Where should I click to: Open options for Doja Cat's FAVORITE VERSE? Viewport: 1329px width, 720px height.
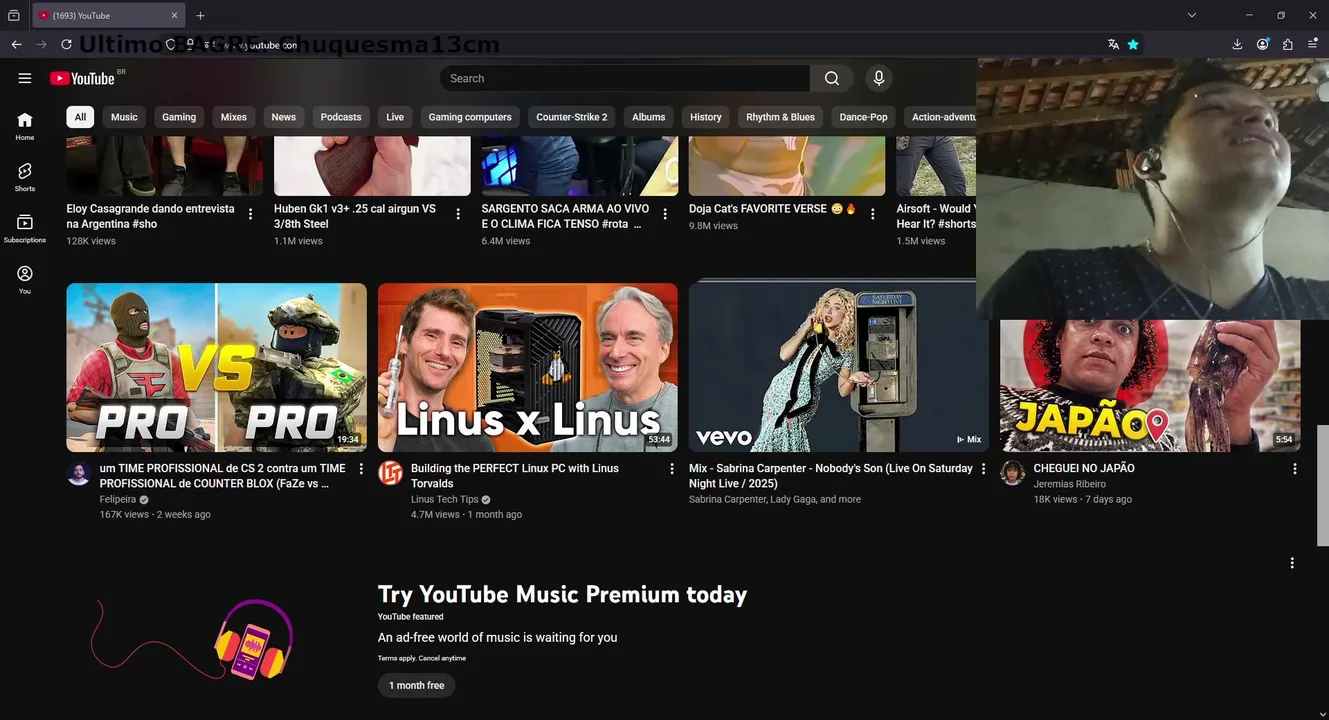873,214
